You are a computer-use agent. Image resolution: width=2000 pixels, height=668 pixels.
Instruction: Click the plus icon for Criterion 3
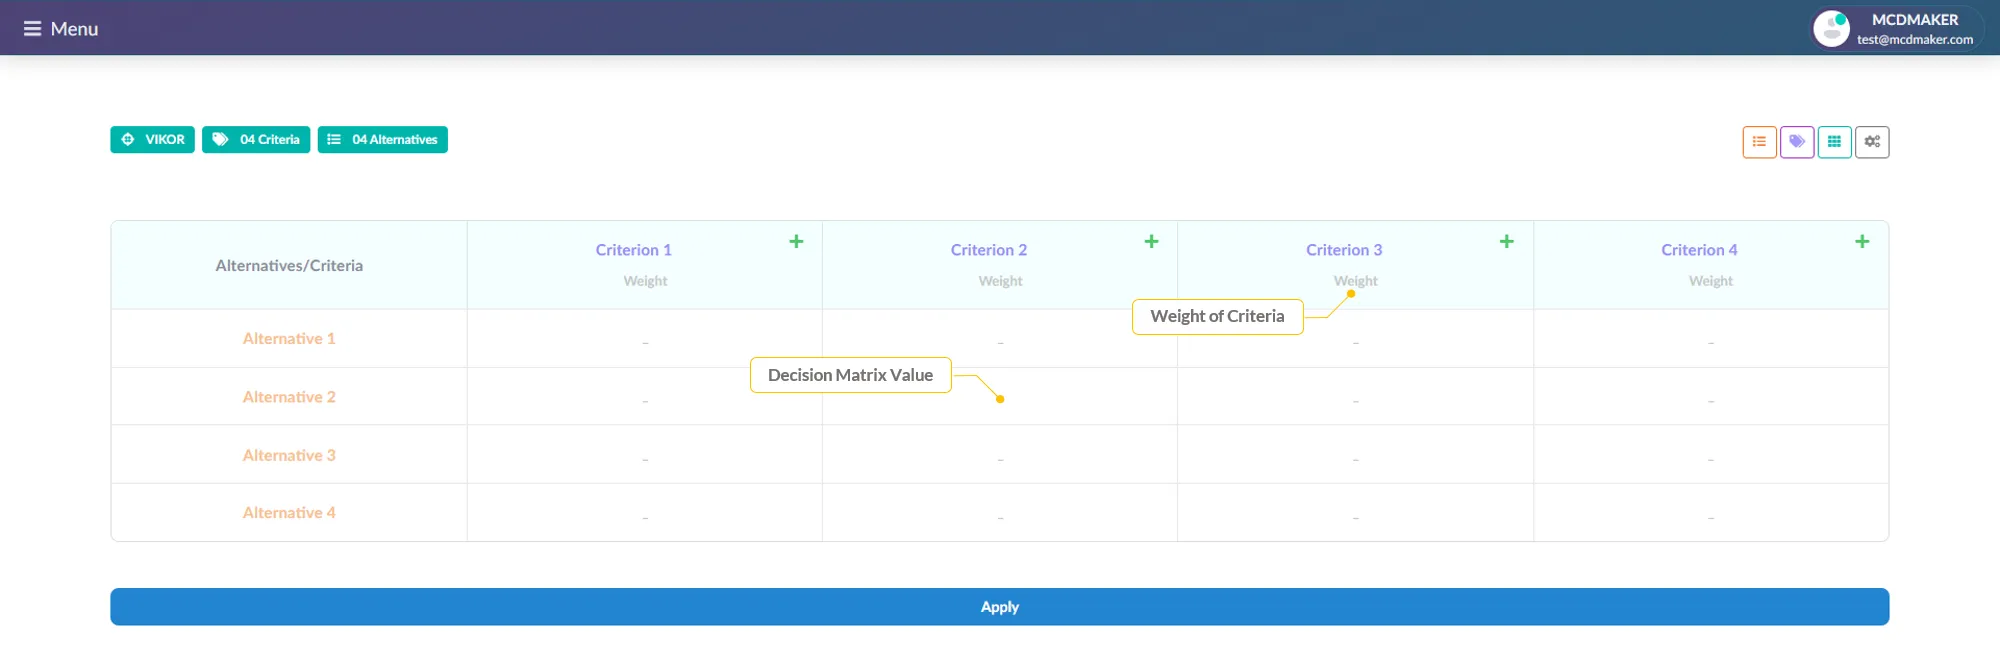point(1506,241)
